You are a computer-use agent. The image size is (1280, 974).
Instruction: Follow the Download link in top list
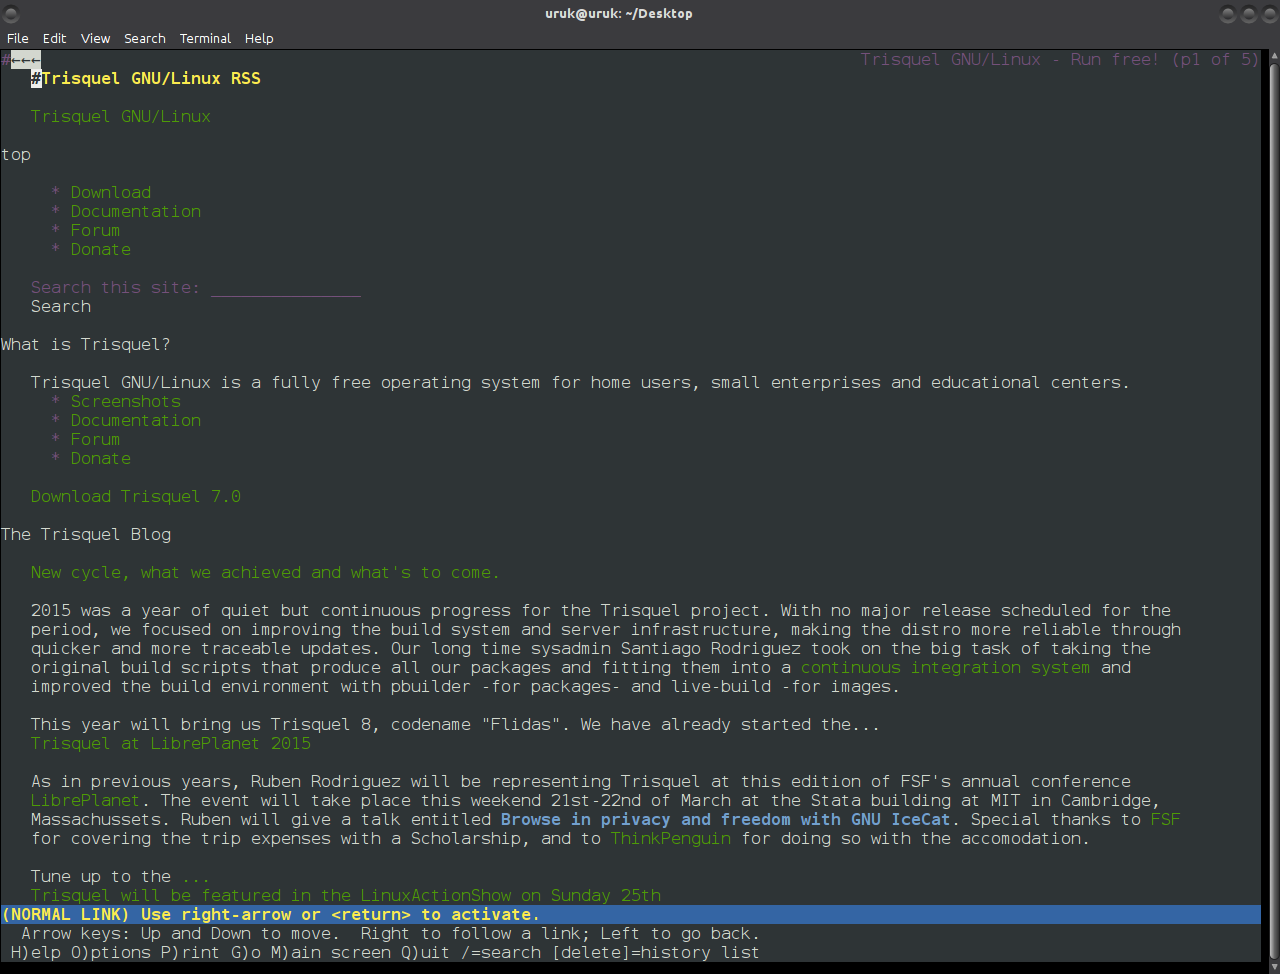[x=111, y=192]
